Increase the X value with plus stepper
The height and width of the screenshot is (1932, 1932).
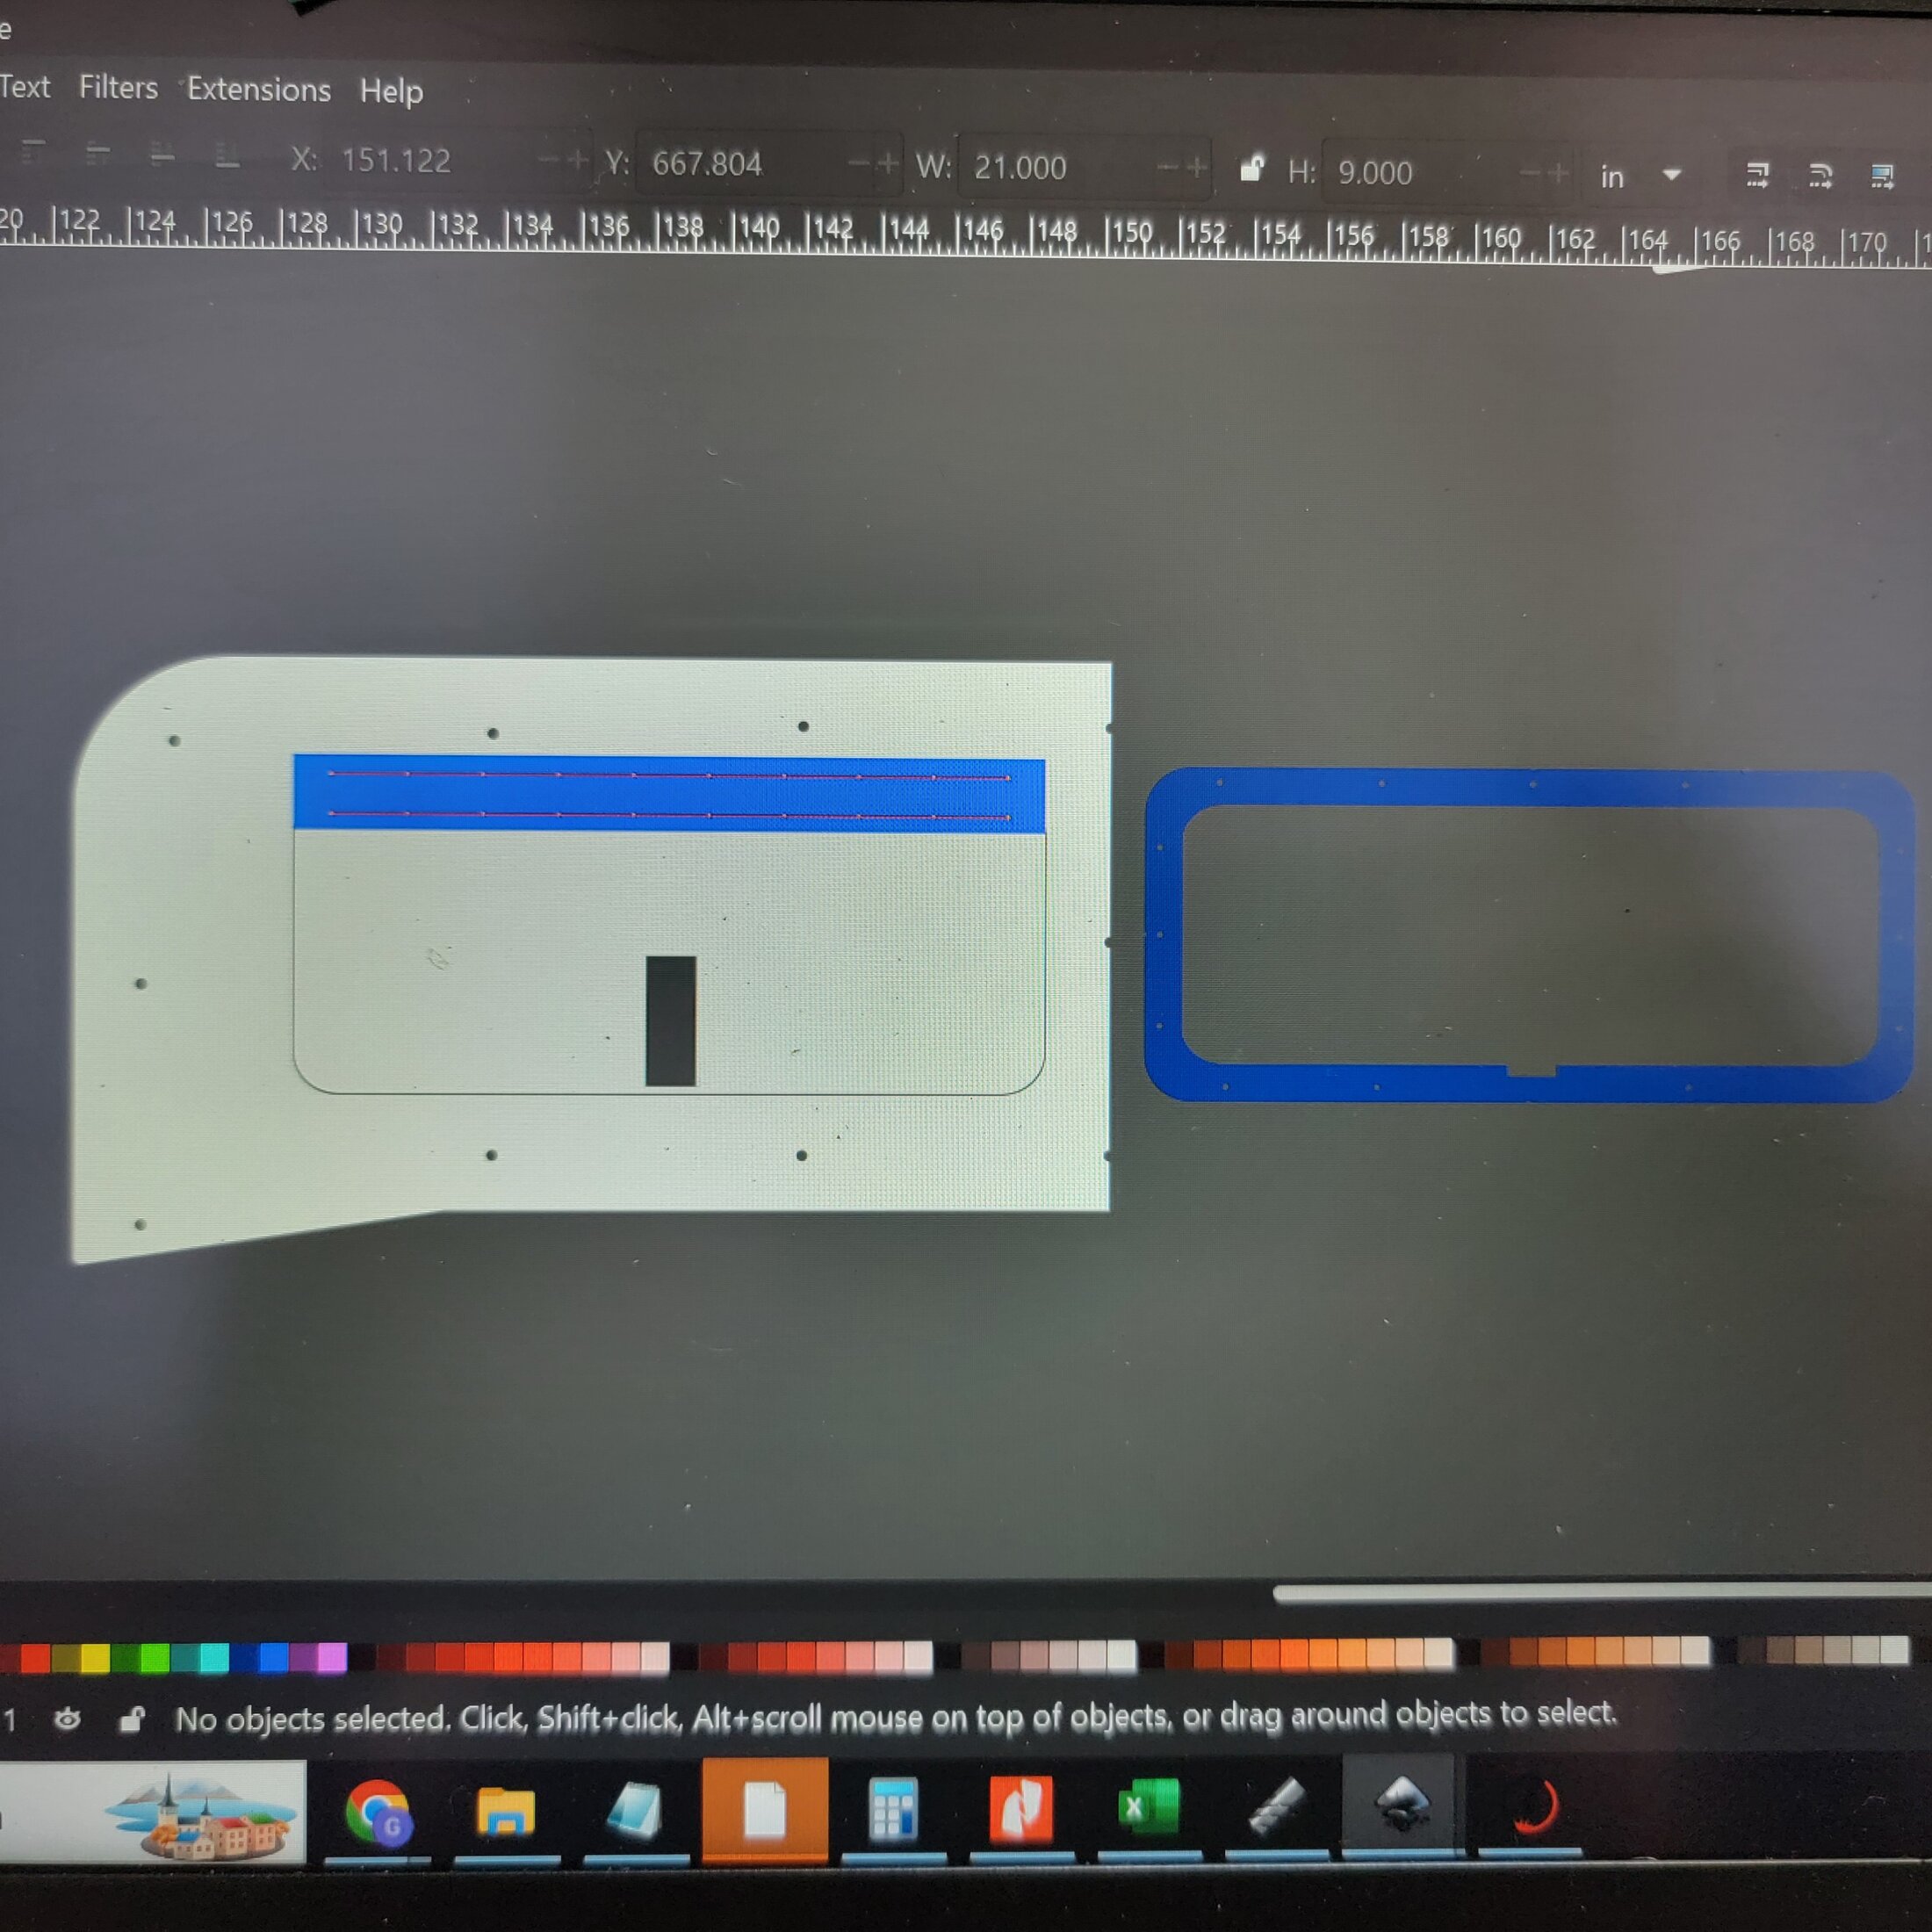coord(577,158)
